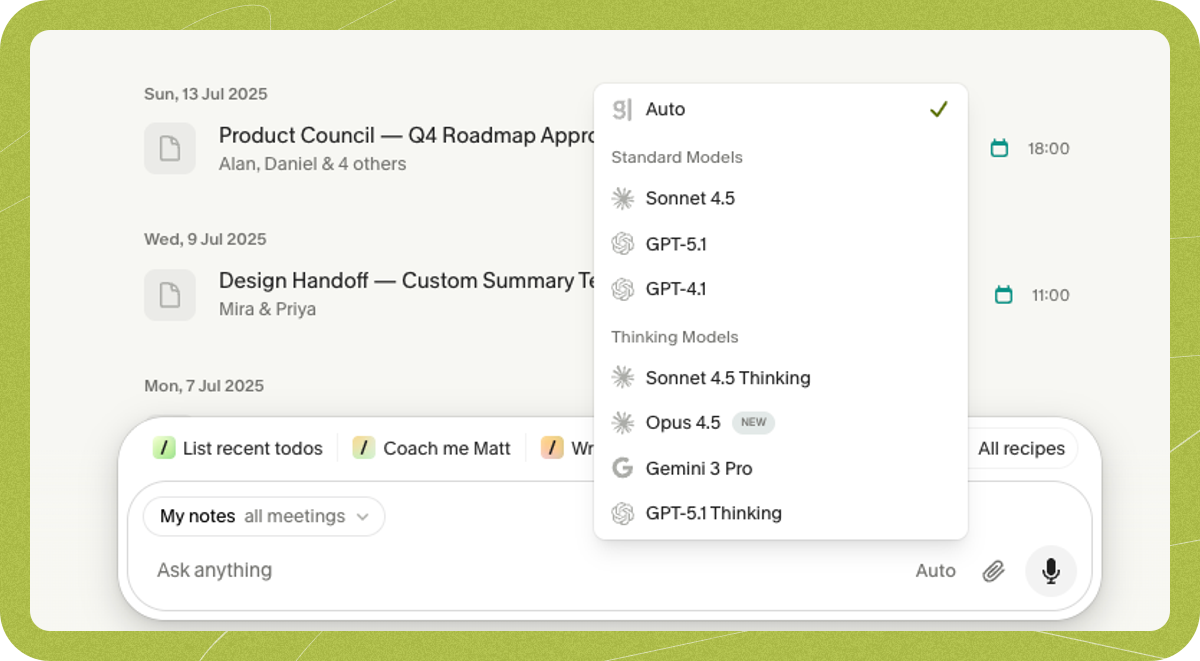Click the paperclip attachment icon

pyautogui.click(x=993, y=571)
